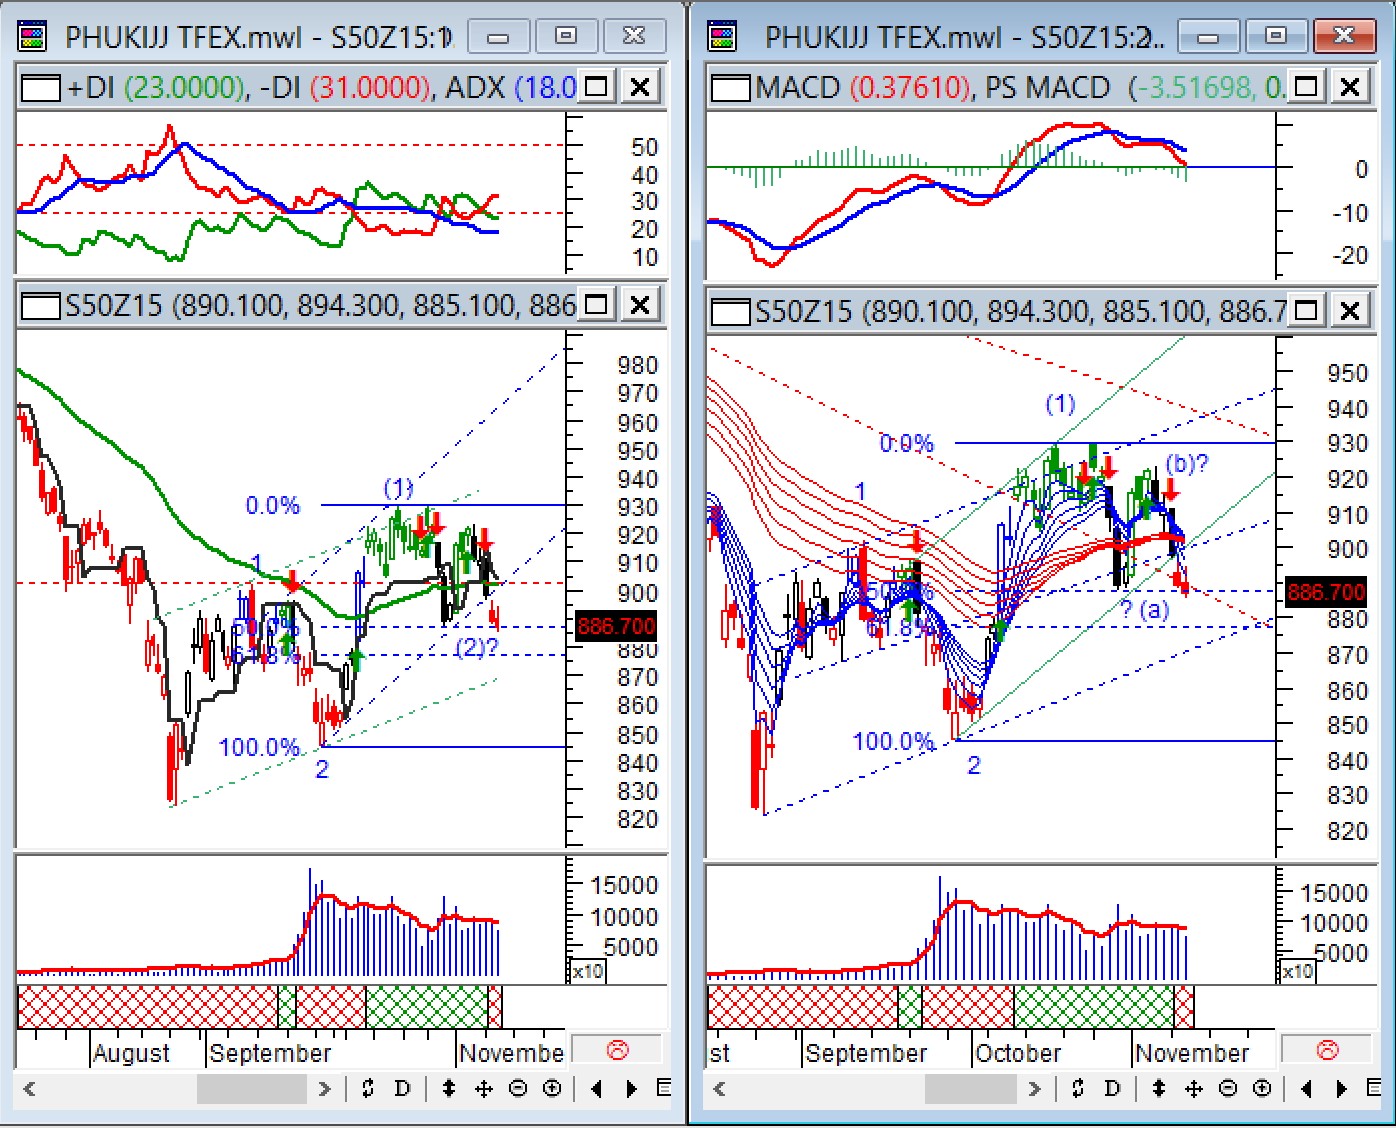This screenshot has width=1396, height=1128.
Task: Zoom out using the minus icon in left chart
Action: [518, 1088]
